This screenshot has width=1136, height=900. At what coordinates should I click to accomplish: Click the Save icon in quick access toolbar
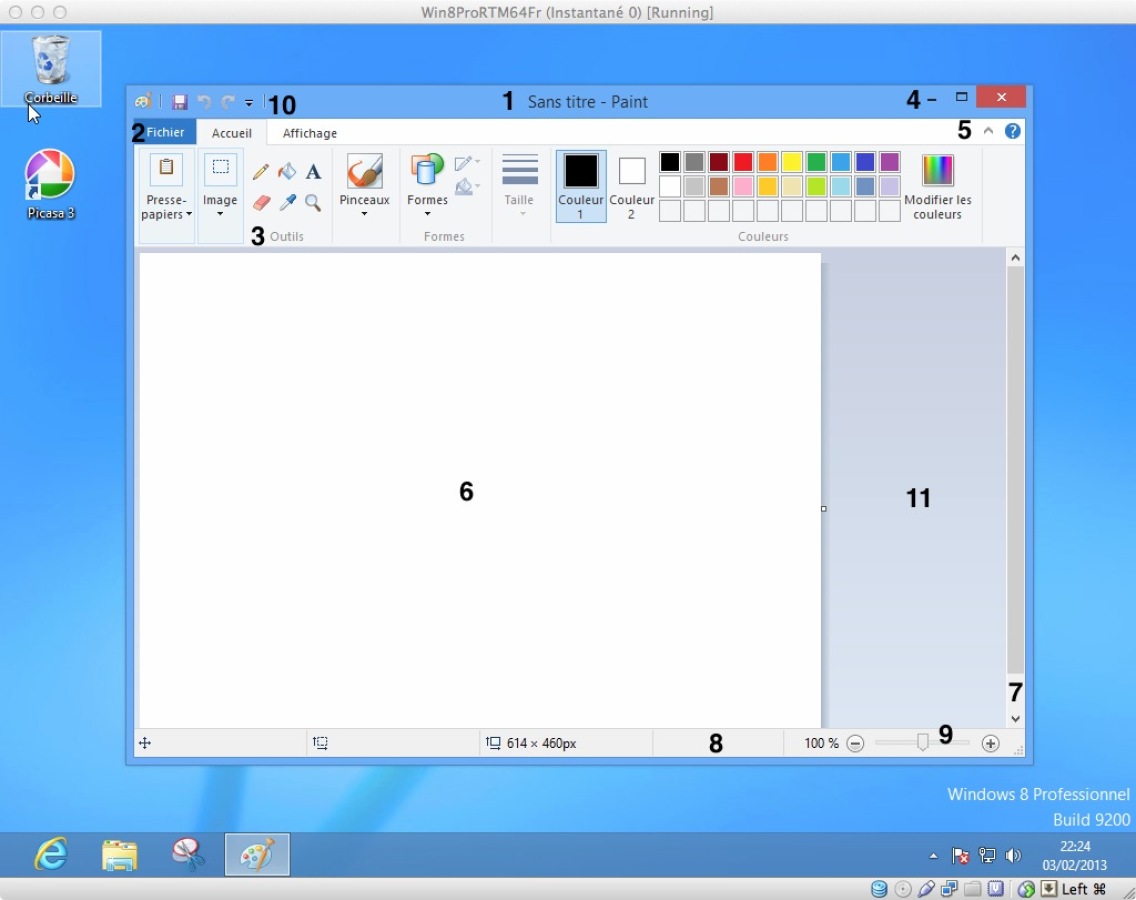(180, 102)
